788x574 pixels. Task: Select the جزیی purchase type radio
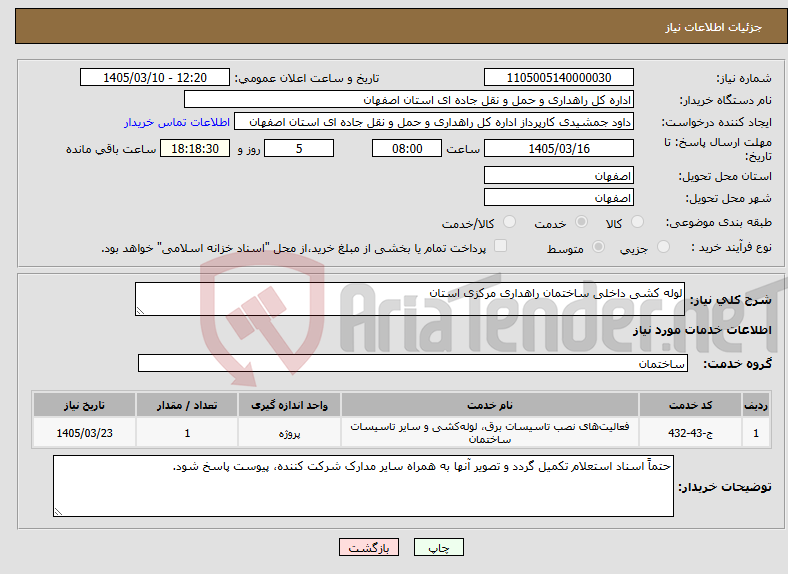pyautogui.click(x=663, y=246)
